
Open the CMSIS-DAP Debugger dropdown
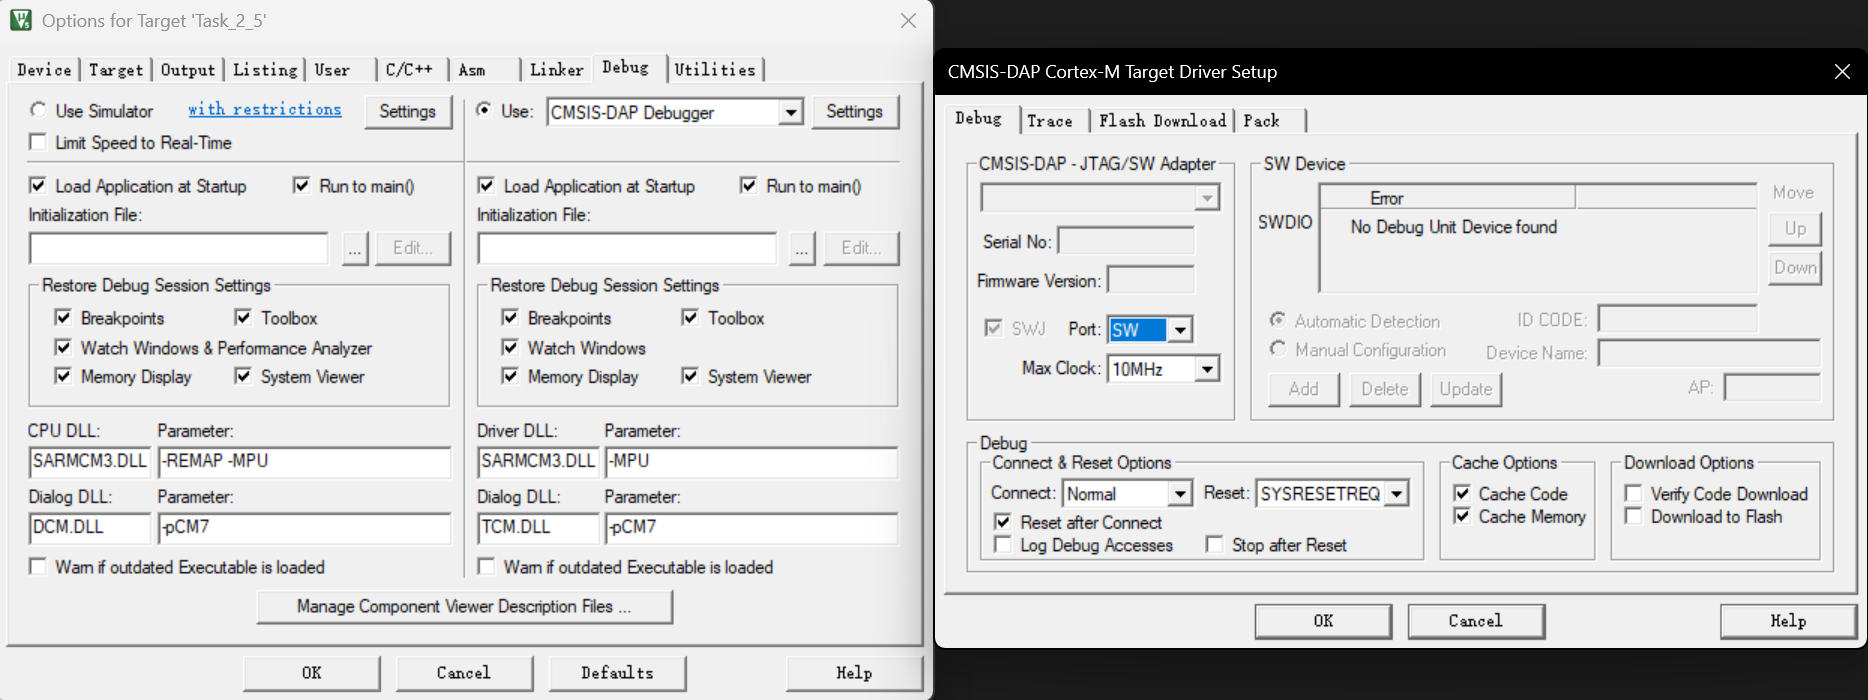[791, 112]
